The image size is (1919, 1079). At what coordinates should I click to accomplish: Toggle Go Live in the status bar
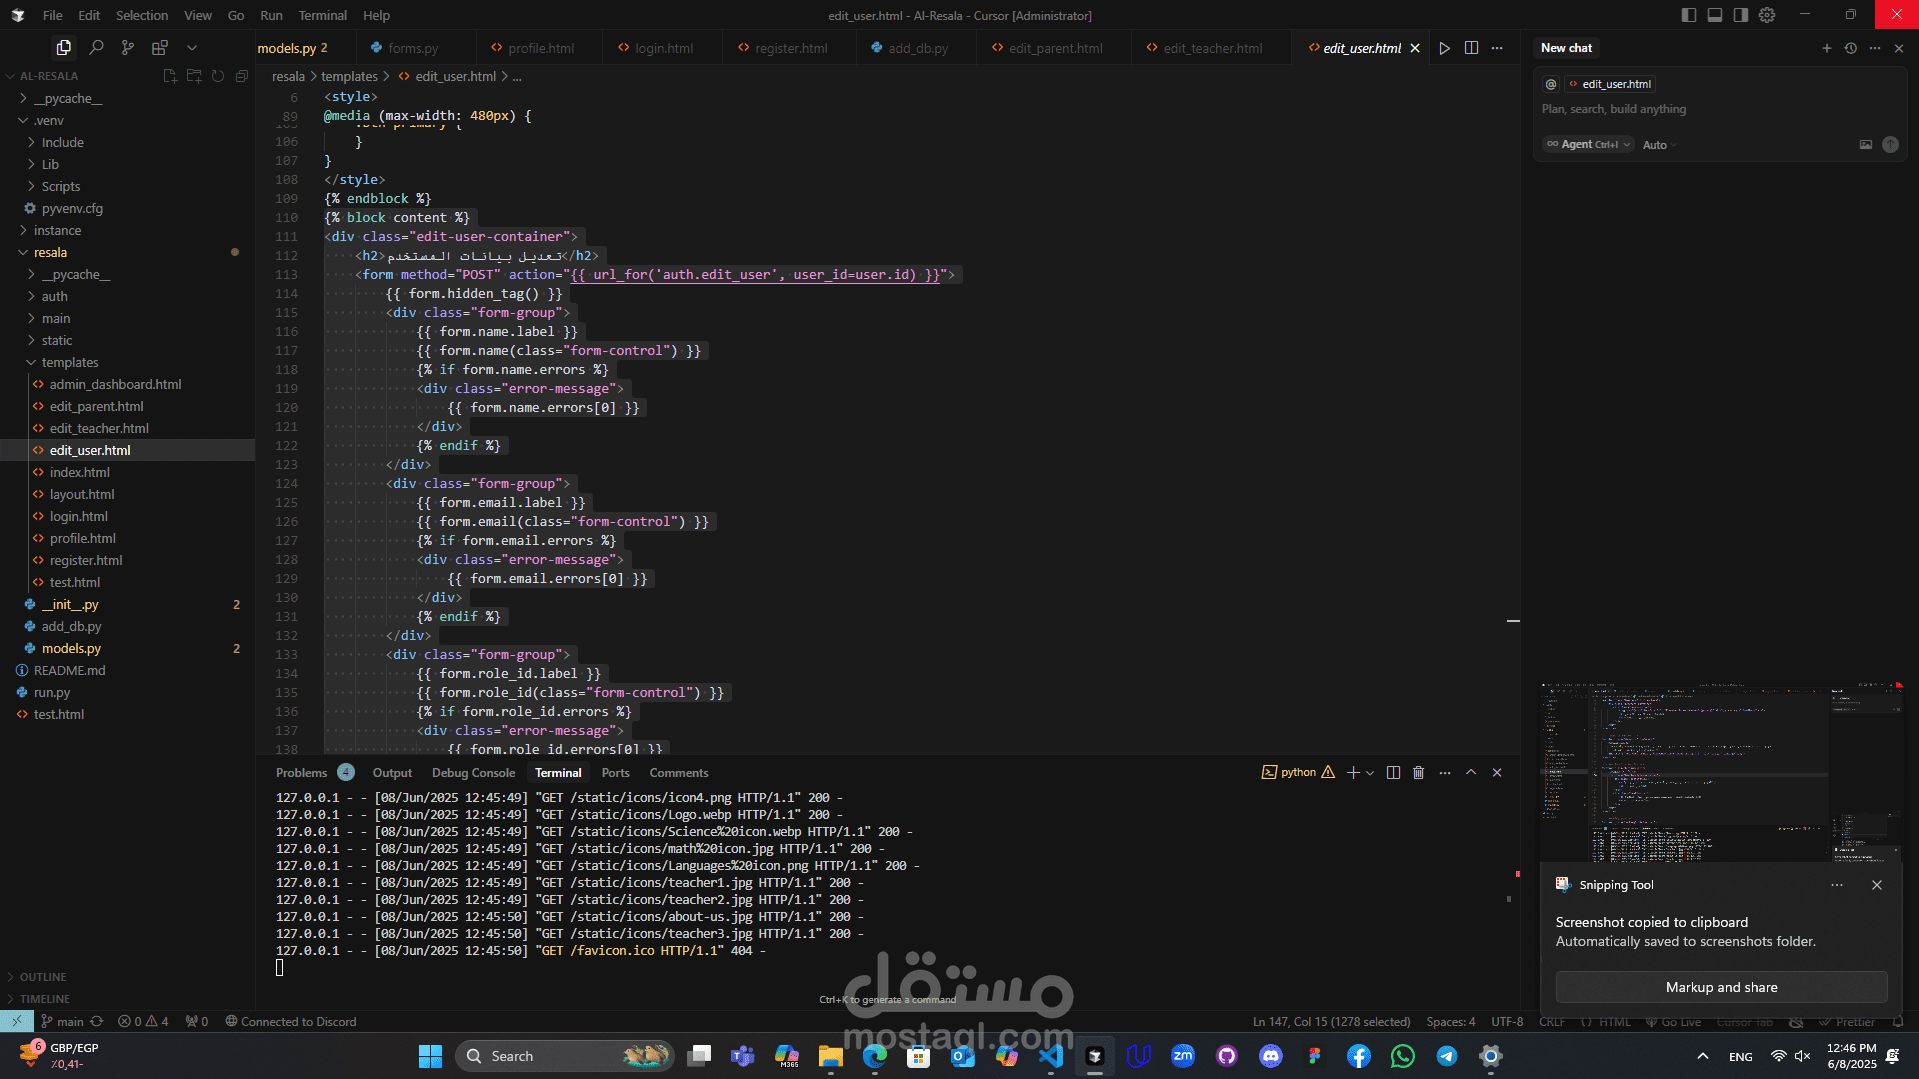pos(1673,1022)
